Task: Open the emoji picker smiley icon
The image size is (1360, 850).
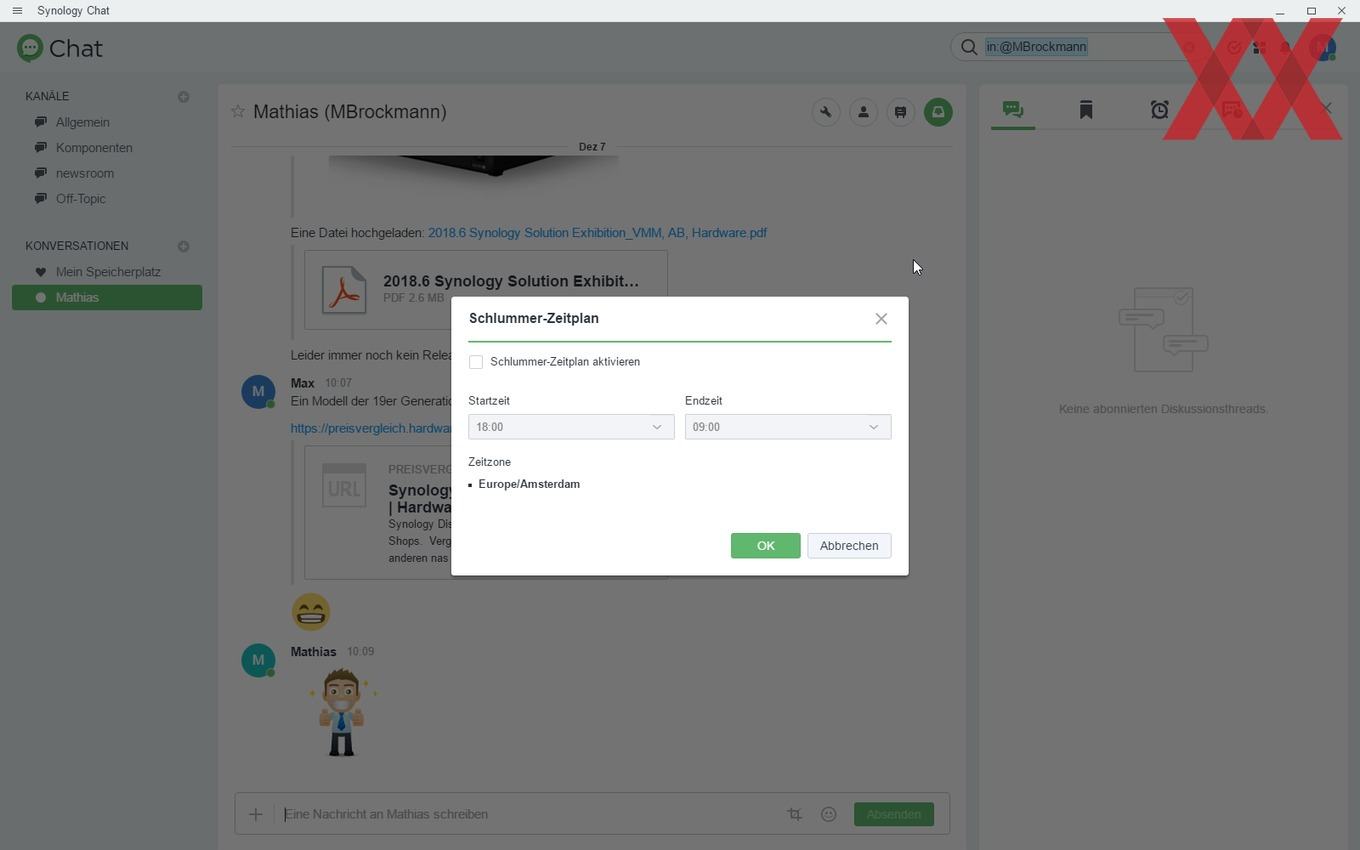Action: pos(828,815)
